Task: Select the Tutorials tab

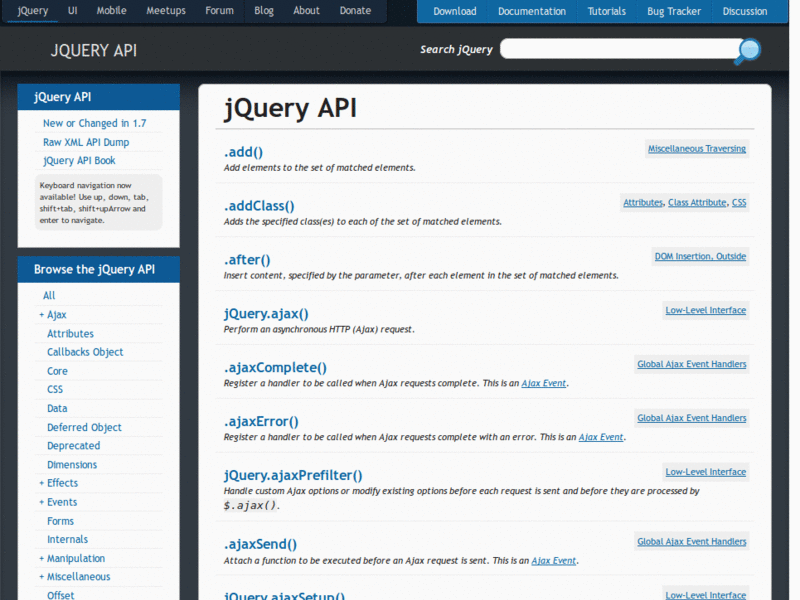Action: 606,11
